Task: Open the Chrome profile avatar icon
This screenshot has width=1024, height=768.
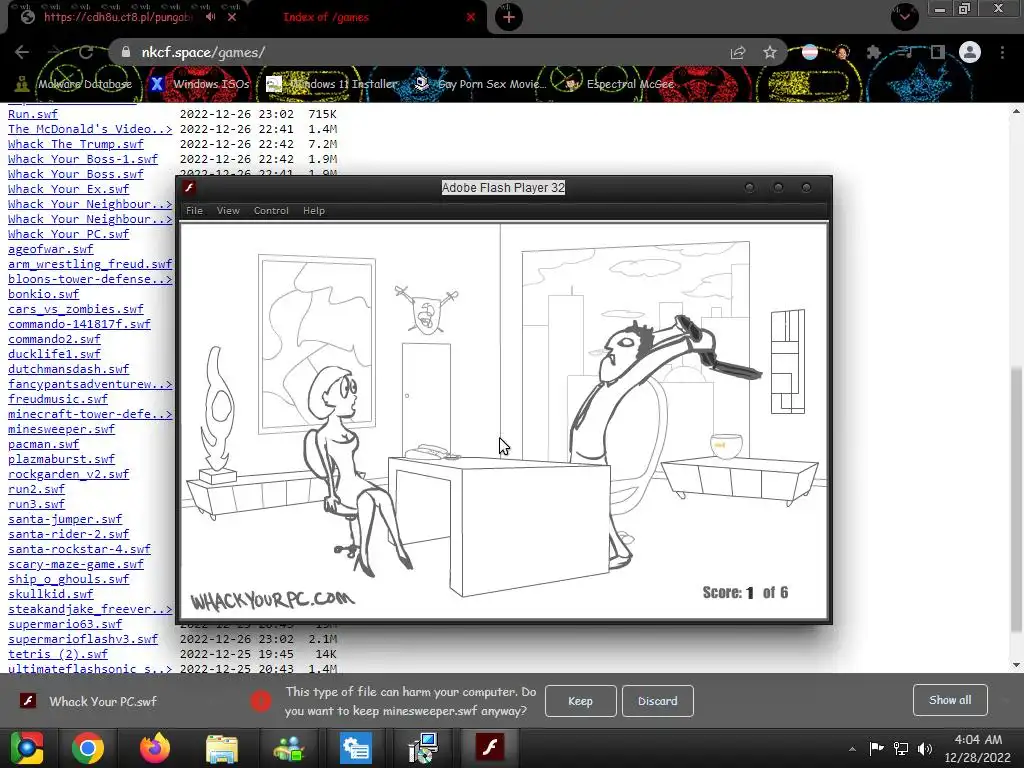Action: [x=970, y=52]
